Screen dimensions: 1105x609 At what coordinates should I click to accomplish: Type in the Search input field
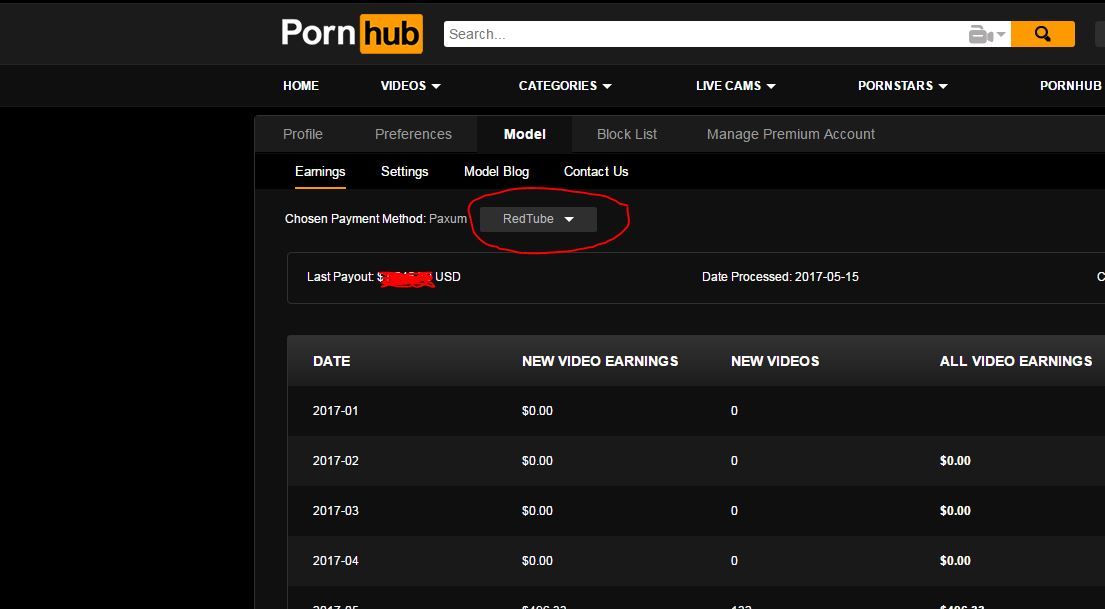[x=700, y=34]
